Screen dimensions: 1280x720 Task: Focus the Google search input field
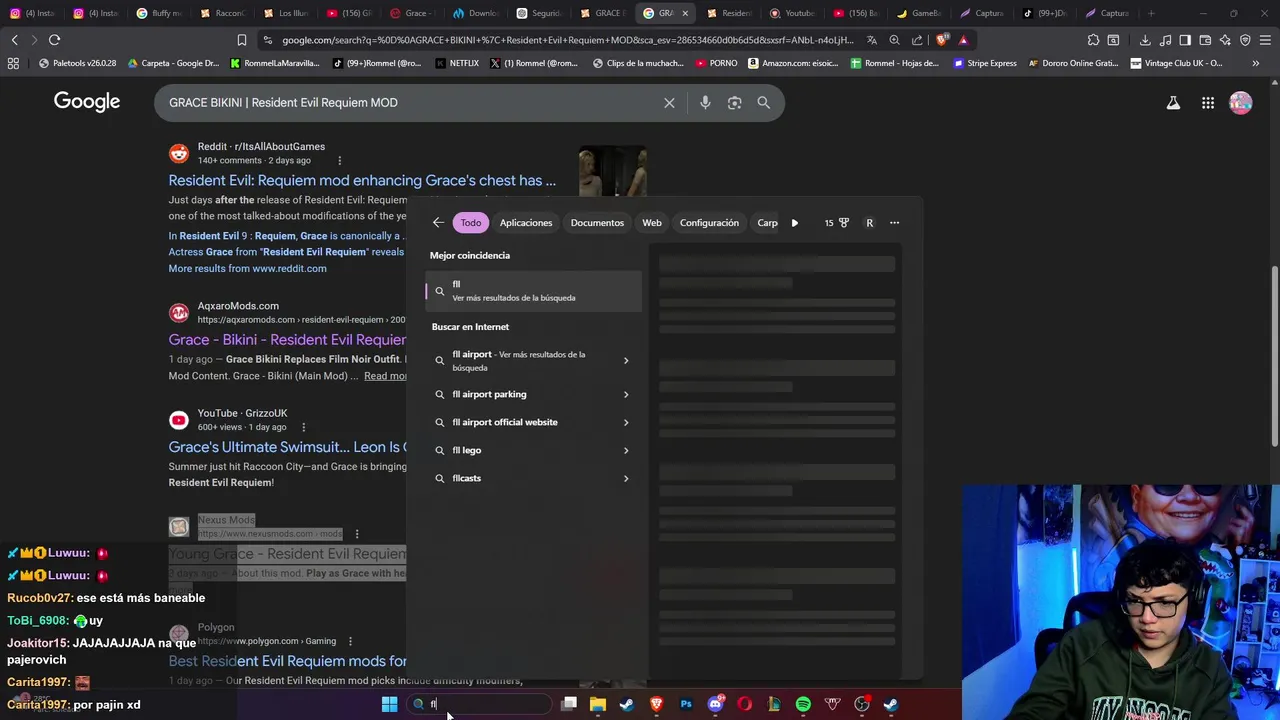[x=410, y=102]
